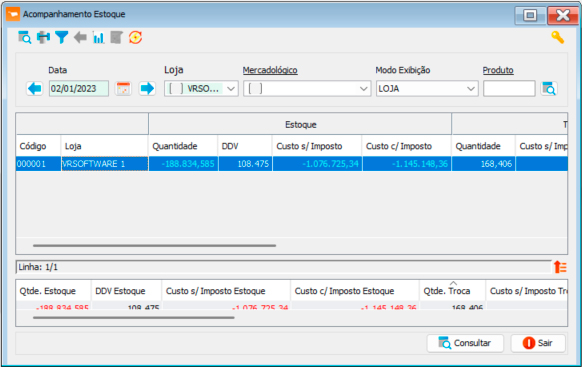The width and height of the screenshot is (582, 367).
Task: Click the cell 108.475
Action: click(245, 164)
